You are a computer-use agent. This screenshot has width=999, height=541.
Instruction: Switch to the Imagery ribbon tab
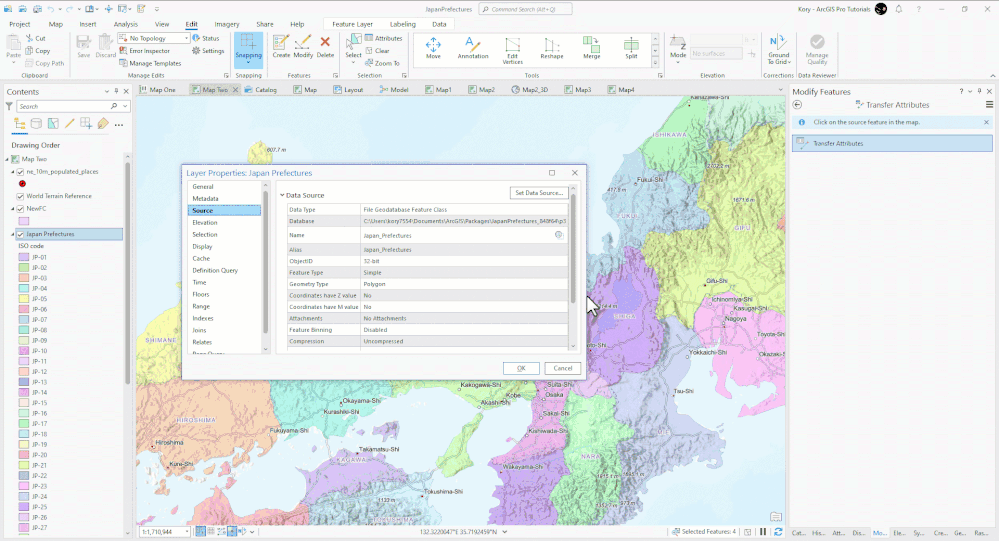227,23
